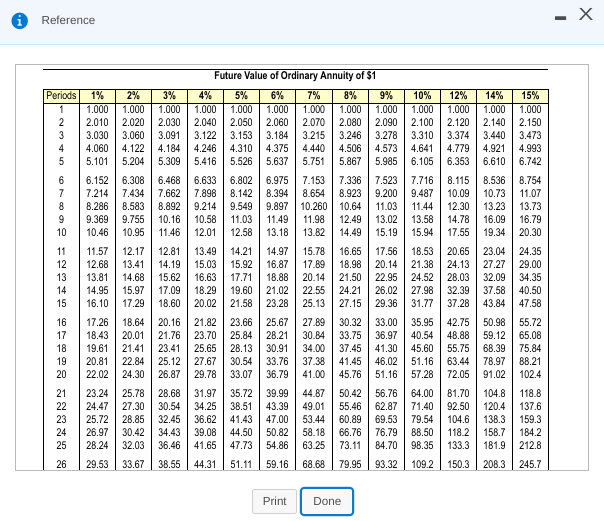The image size is (604, 521).
Task: Click the value 3.310 in the 10% column
Action: (x=422, y=136)
